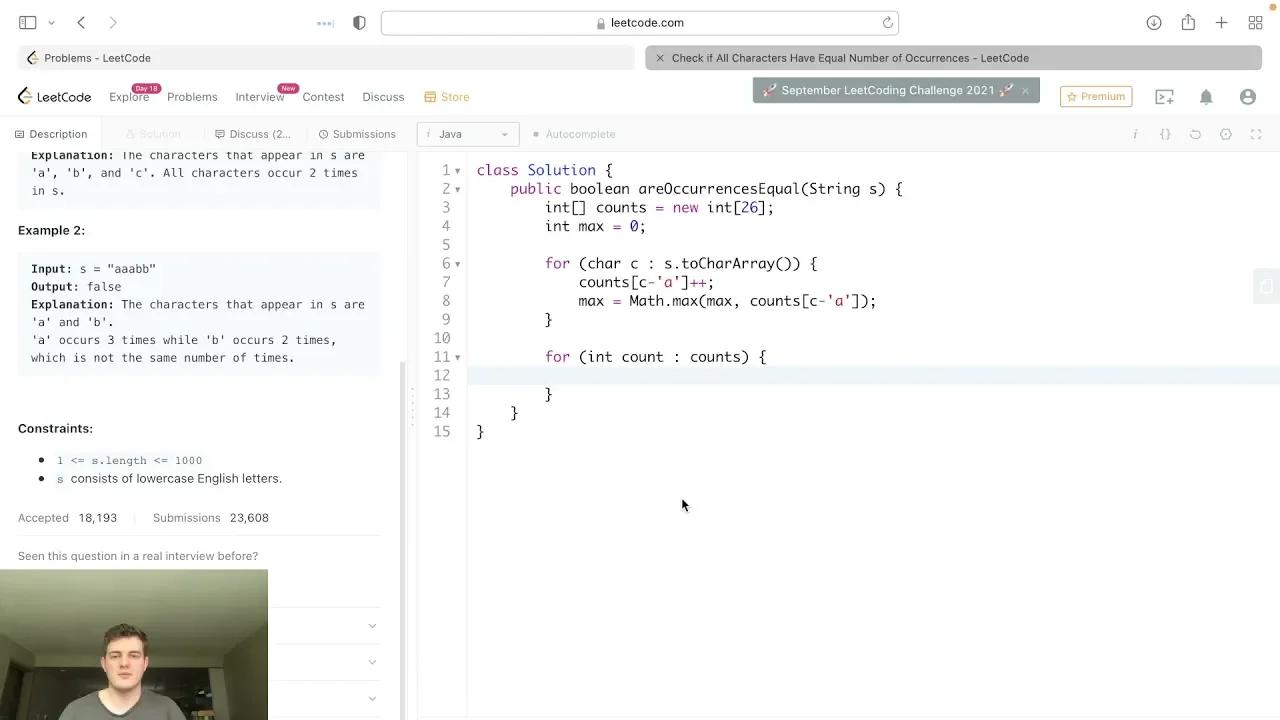This screenshot has height=720, width=1280.
Task: Fold the for loop at line 11
Action: pyautogui.click(x=458, y=357)
